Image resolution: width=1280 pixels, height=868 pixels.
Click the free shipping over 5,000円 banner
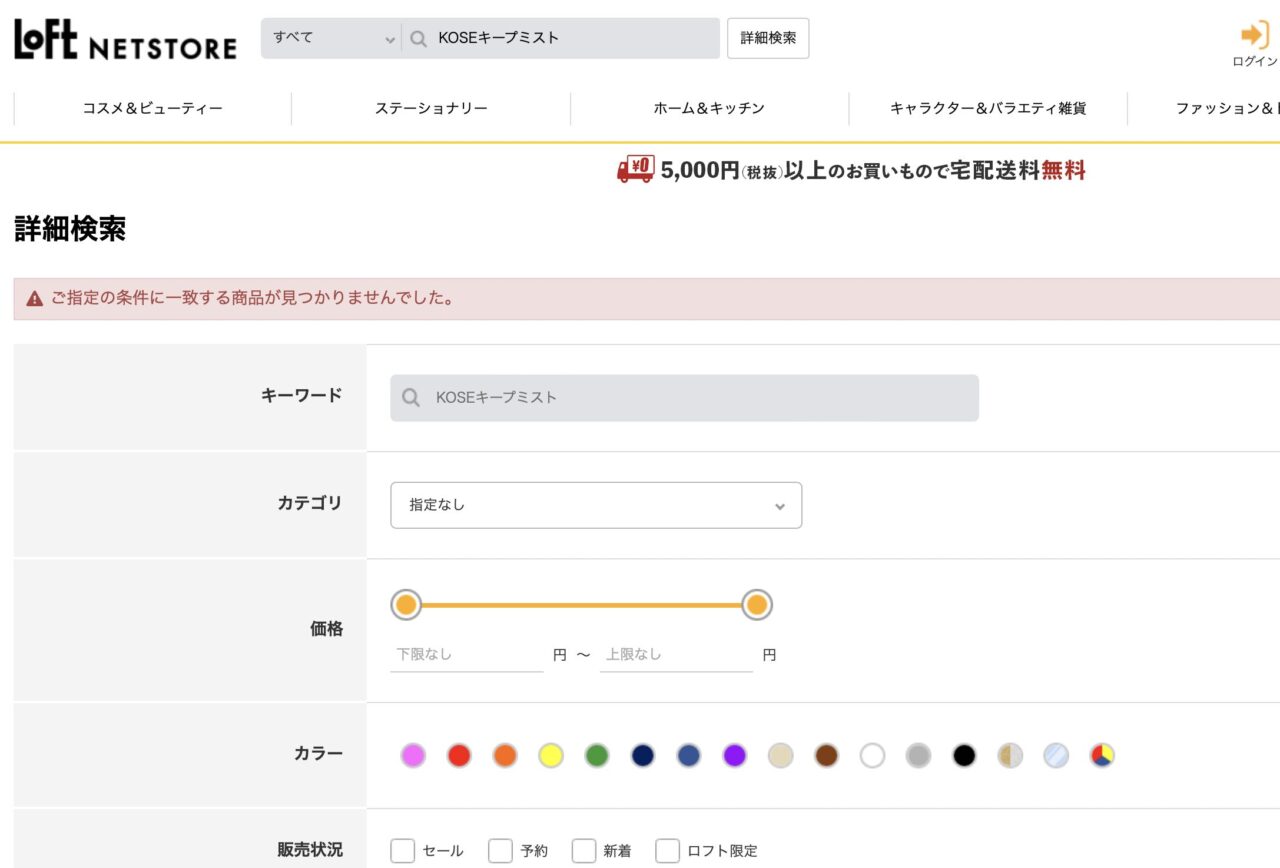[x=851, y=170]
